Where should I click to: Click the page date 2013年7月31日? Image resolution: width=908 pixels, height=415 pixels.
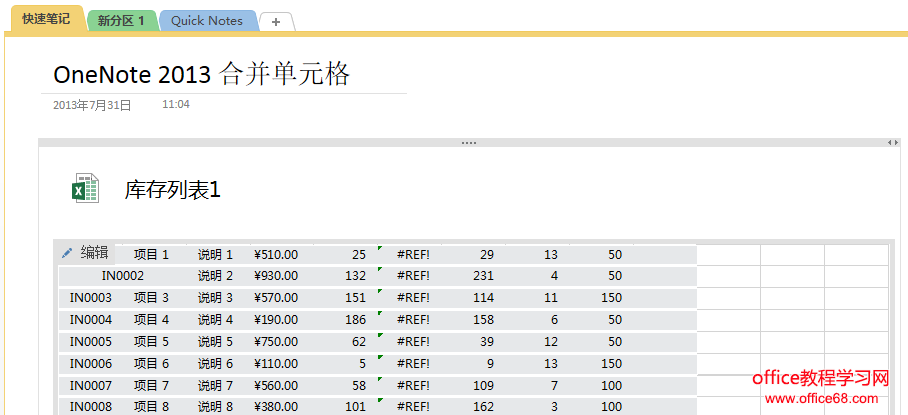[91, 104]
